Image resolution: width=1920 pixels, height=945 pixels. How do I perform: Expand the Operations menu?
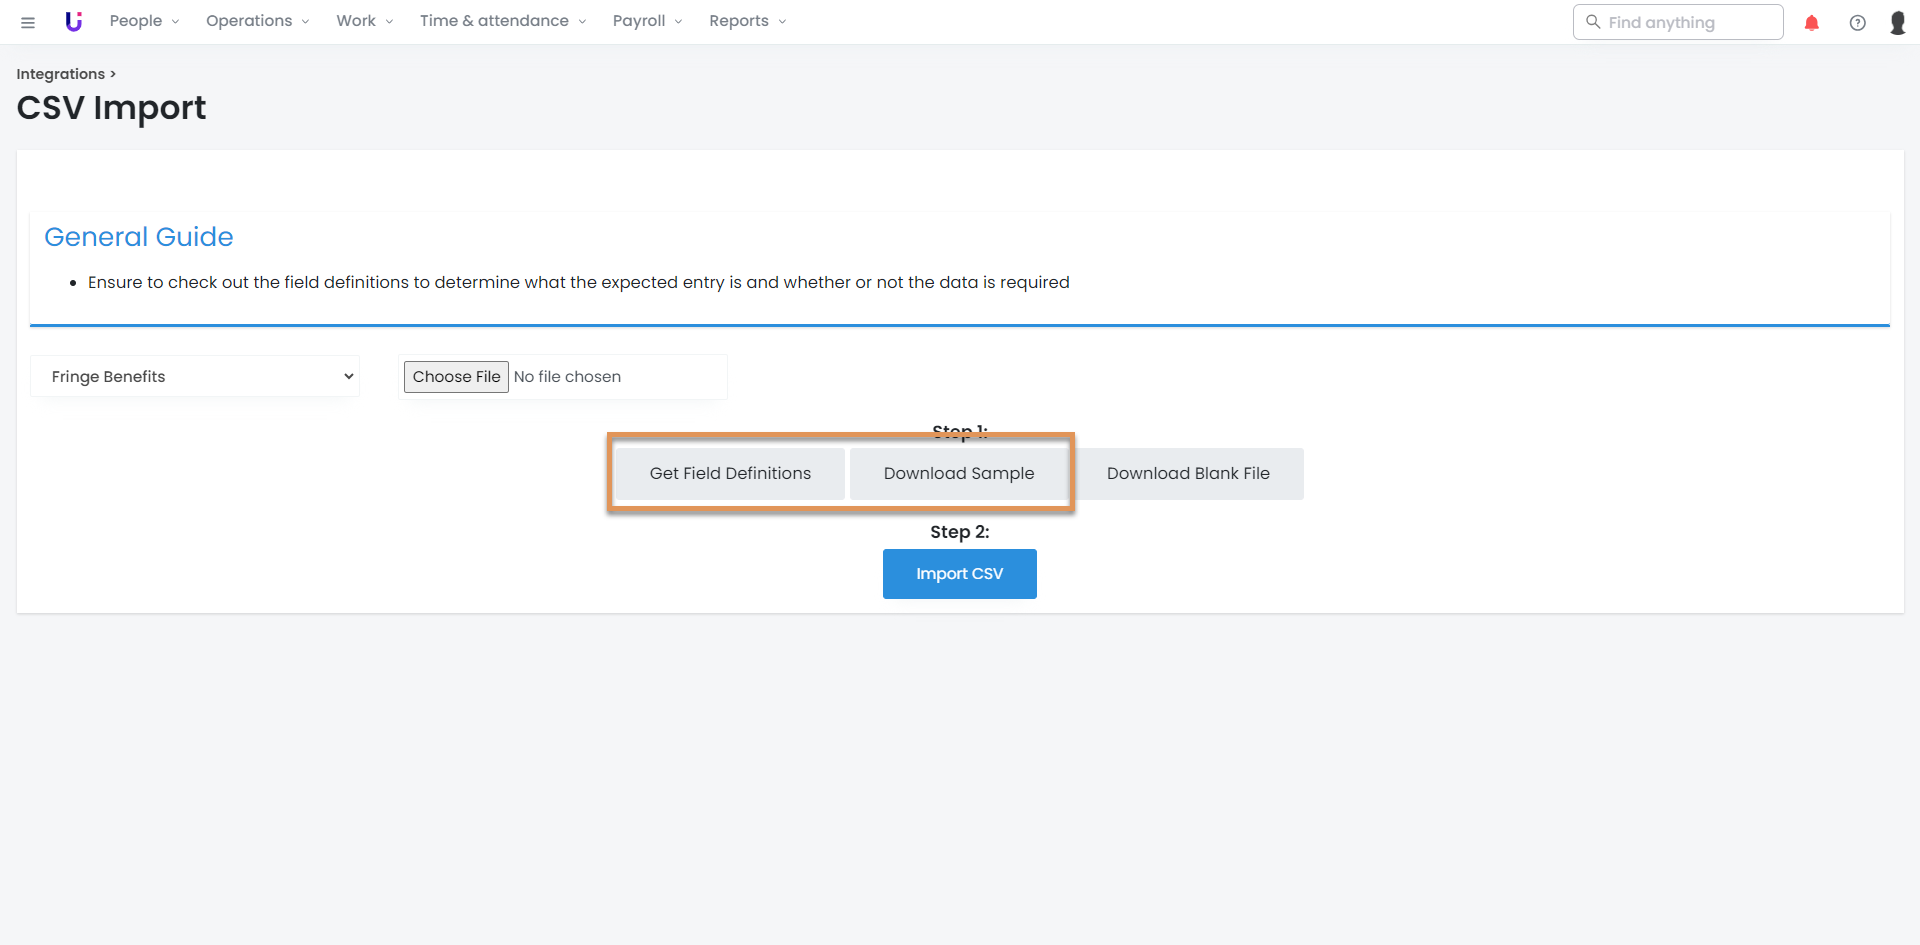[257, 21]
